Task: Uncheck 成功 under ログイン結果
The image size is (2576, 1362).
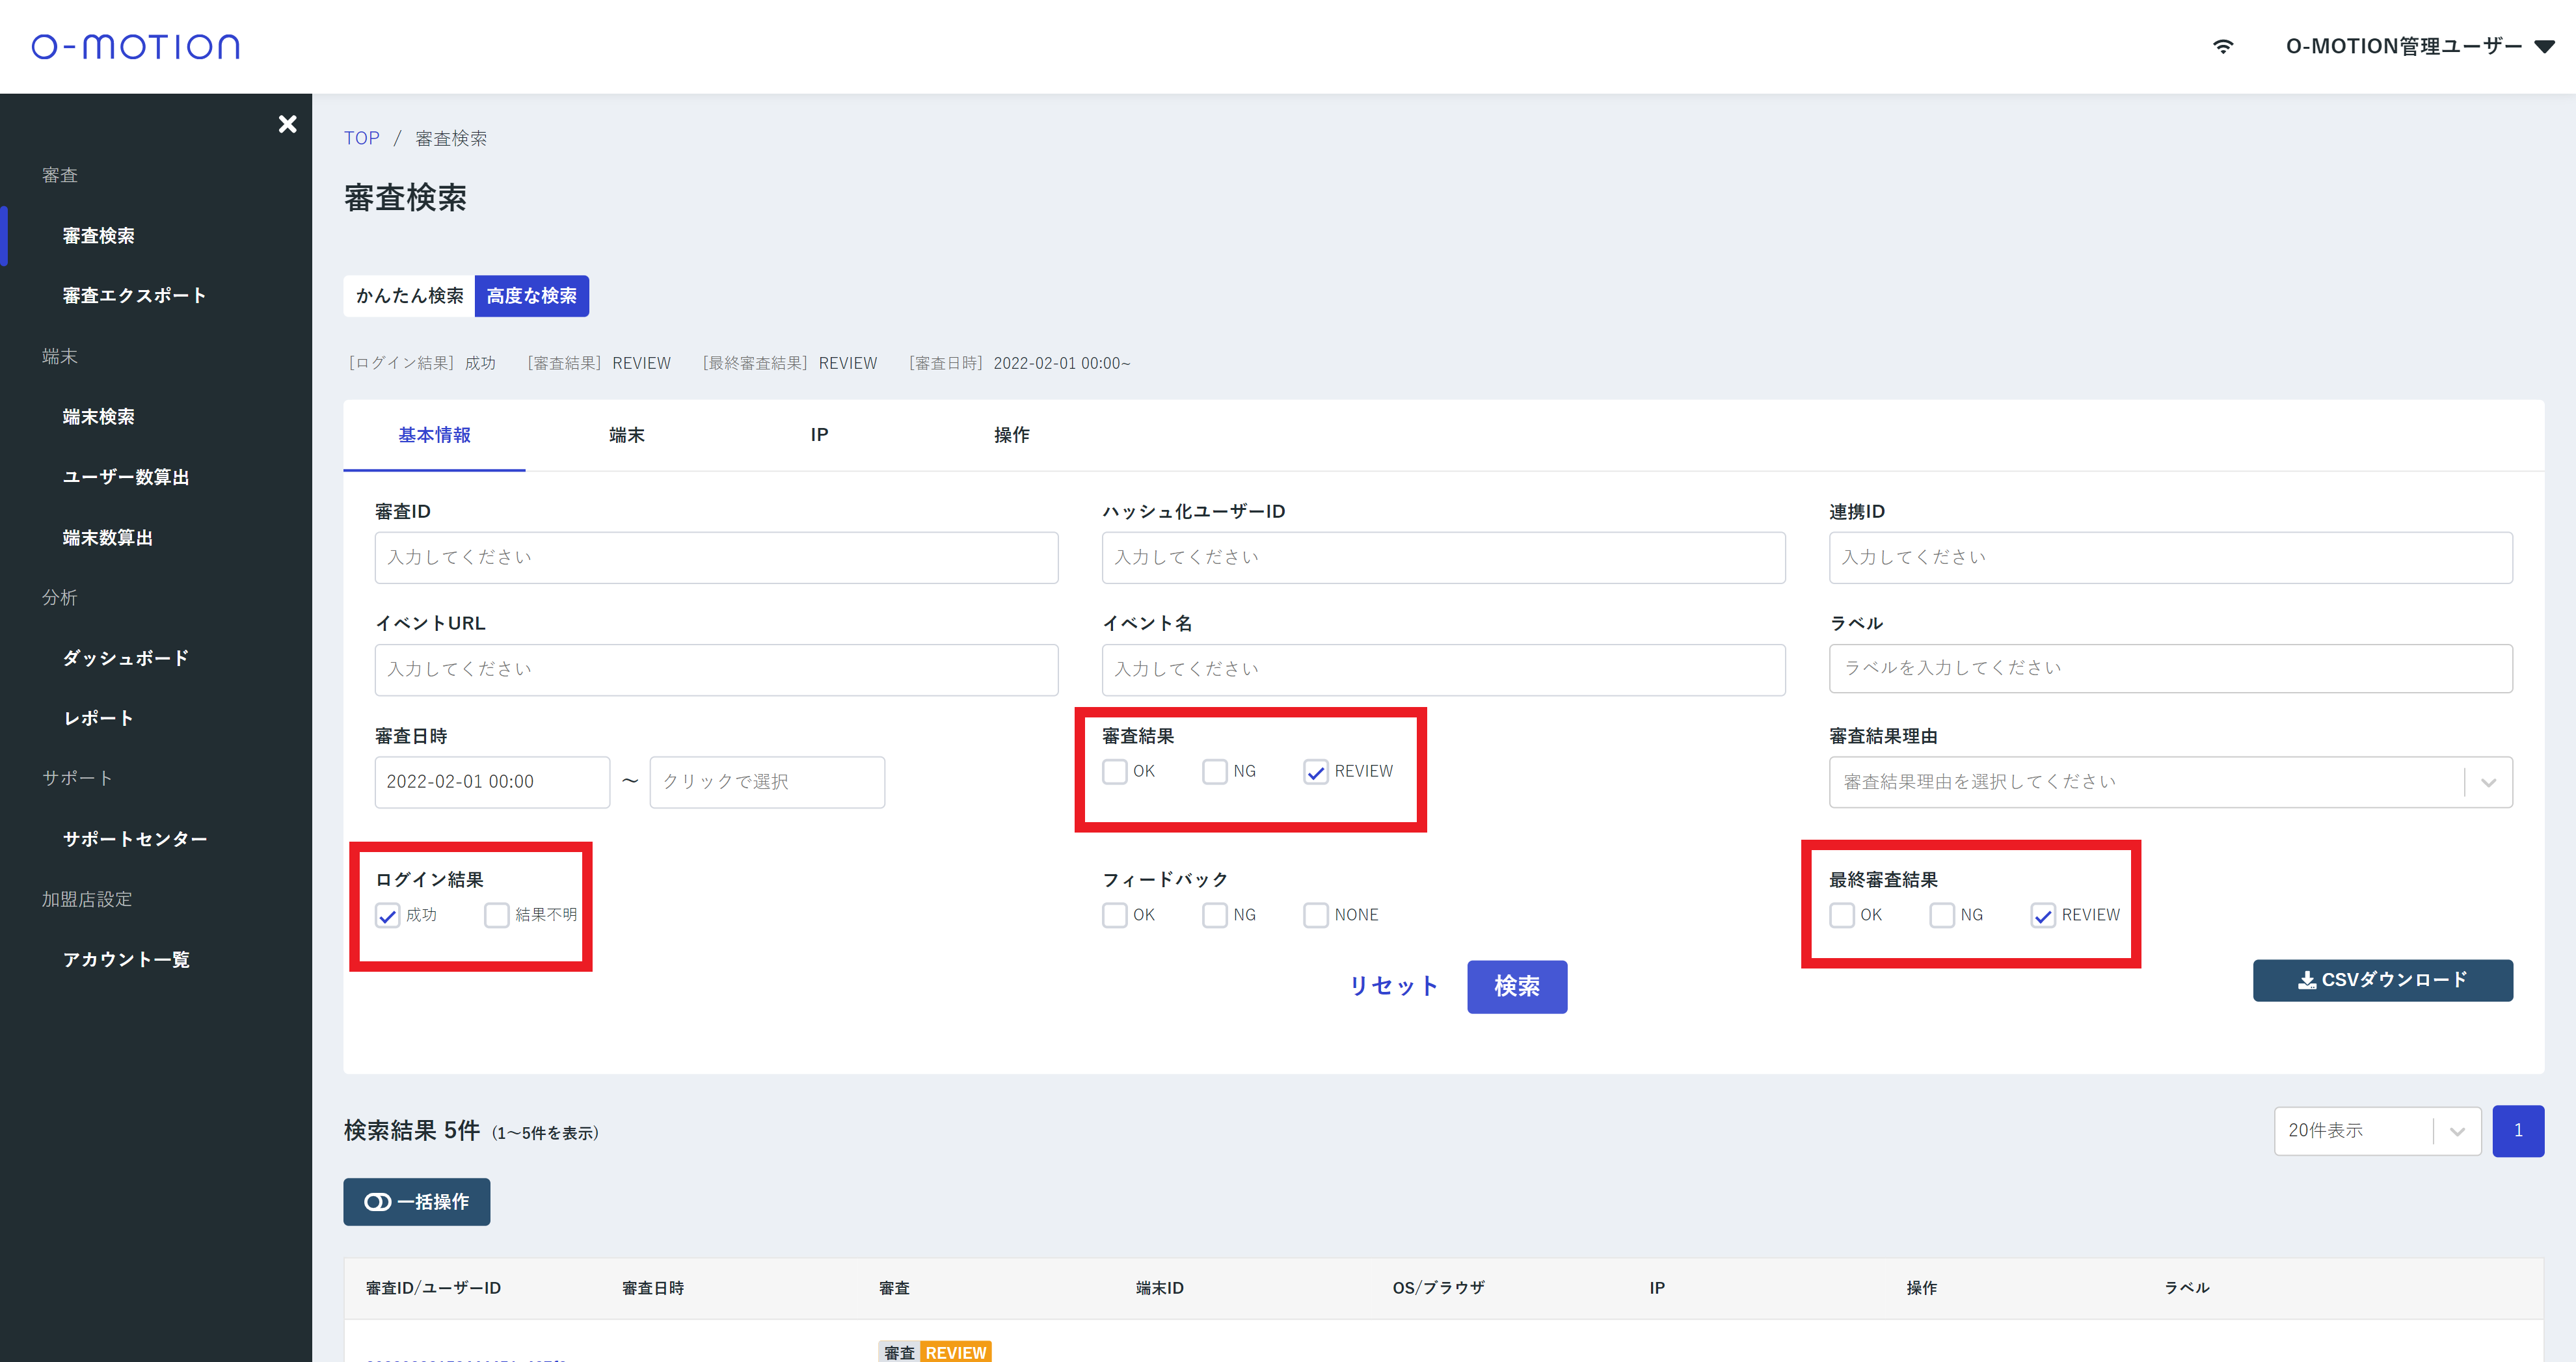Action: click(x=388, y=915)
